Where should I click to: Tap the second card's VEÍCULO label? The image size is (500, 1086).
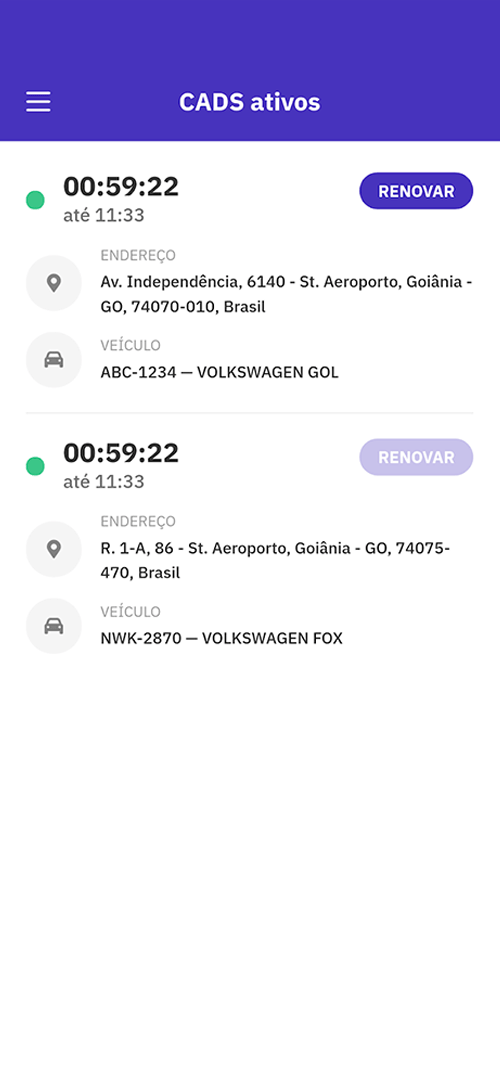pyautogui.click(x=130, y=612)
